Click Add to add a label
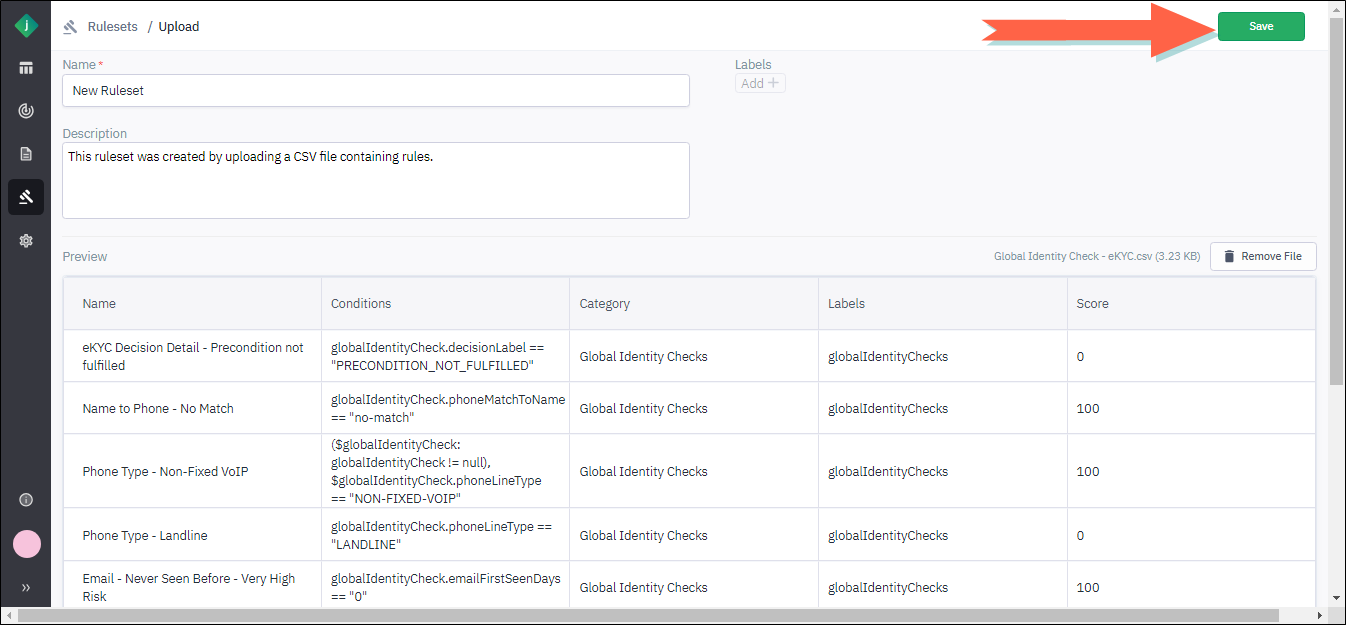Viewport: 1346px width, 625px height. [x=760, y=84]
